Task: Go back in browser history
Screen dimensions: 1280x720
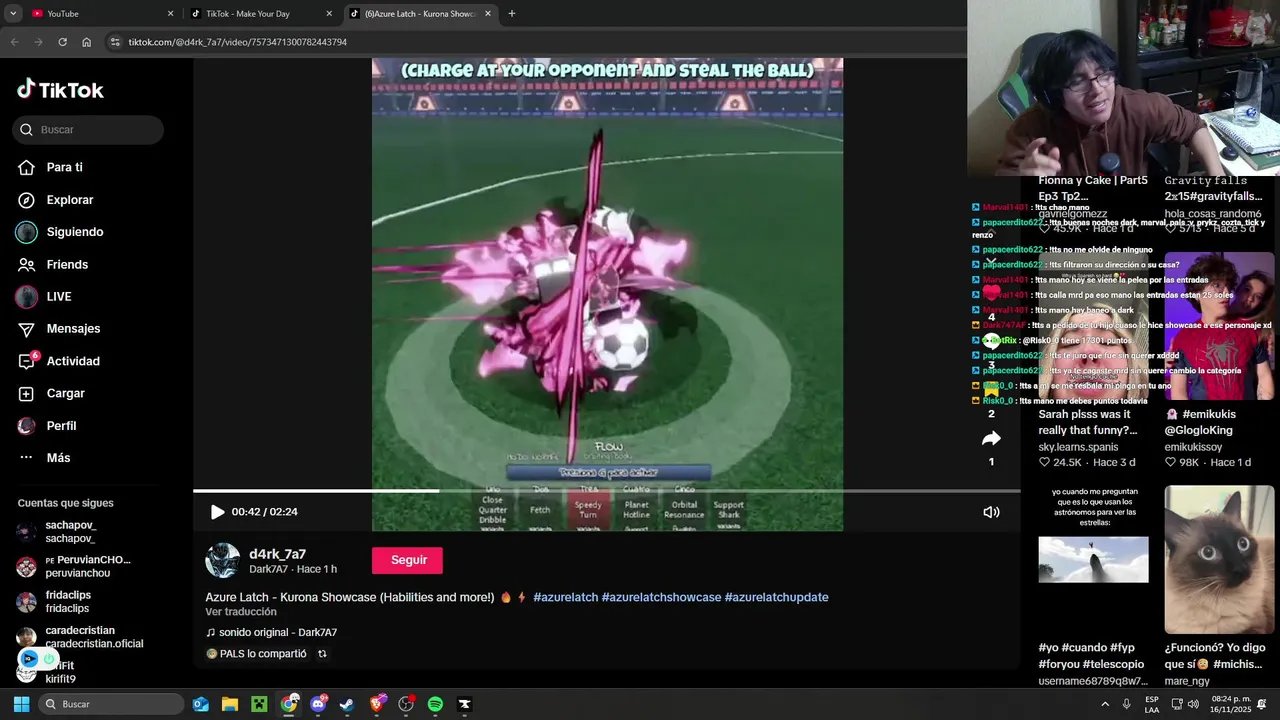Action: [14, 42]
